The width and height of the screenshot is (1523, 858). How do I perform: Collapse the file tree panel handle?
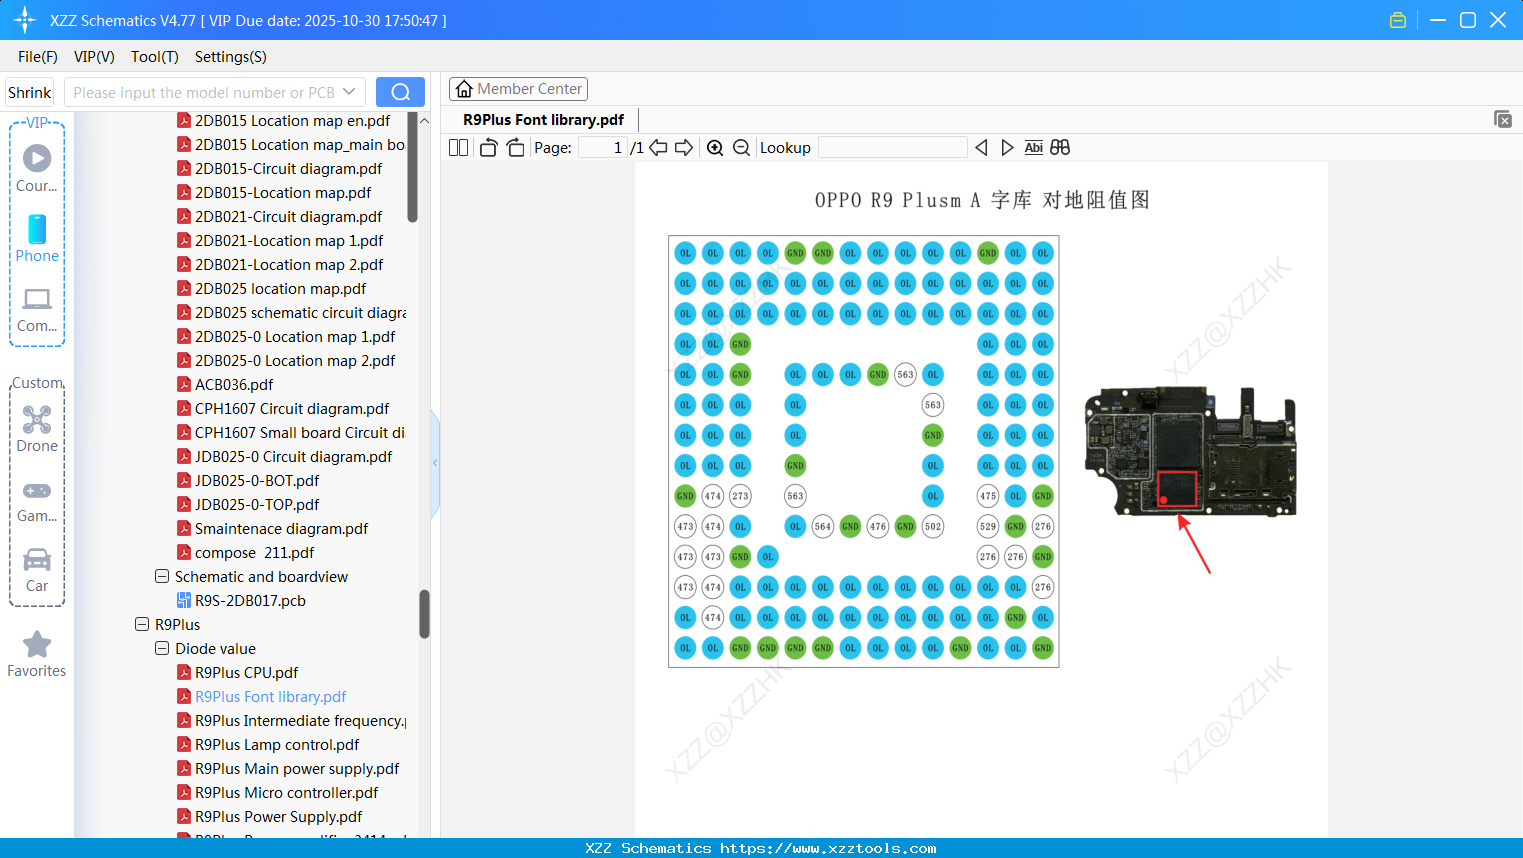pyautogui.click(x=435, y=463)
